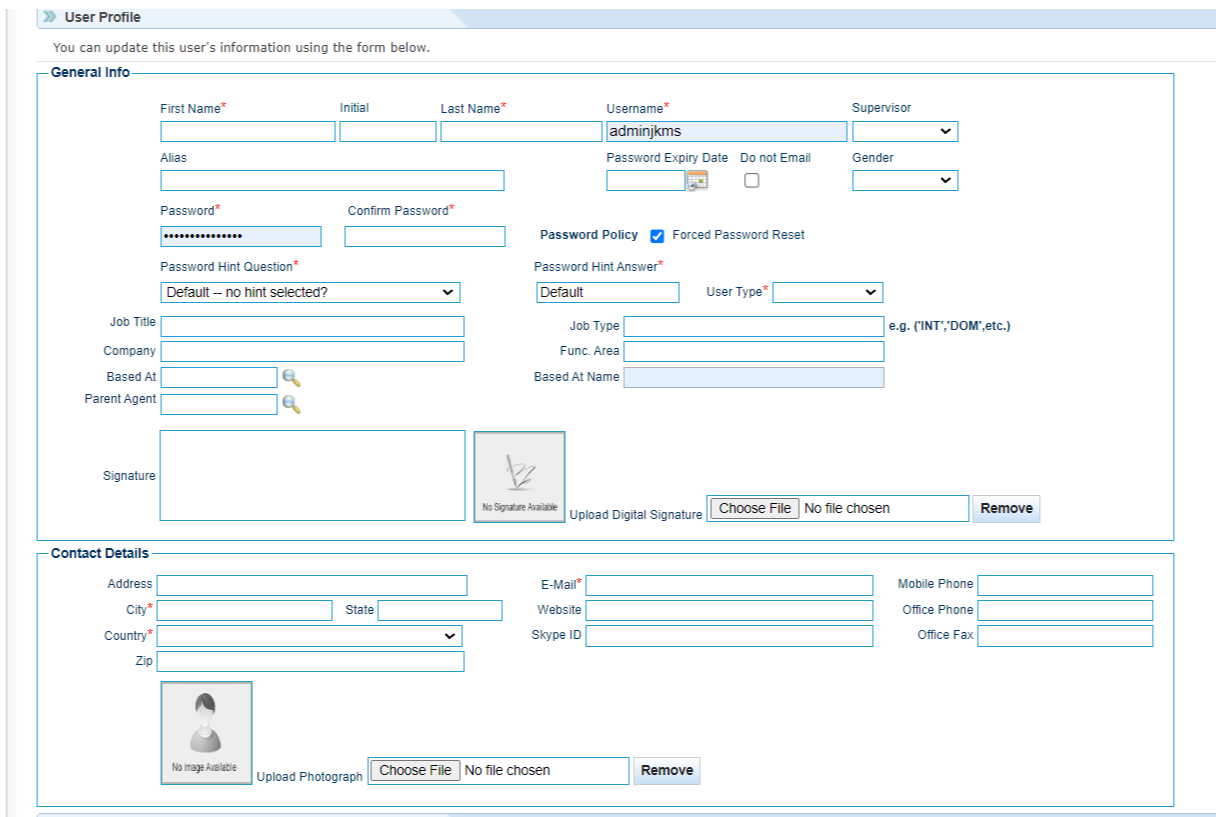Click the City input field
Viewport: 1216px width, 817px height.
245,610
